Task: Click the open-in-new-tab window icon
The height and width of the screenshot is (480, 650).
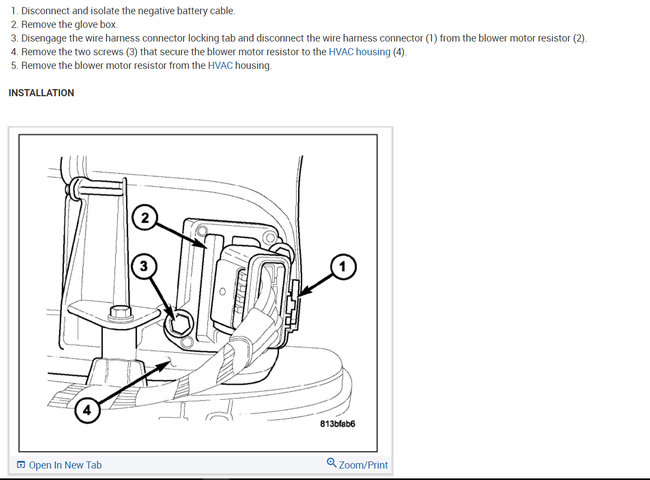Action: tap(21, 465)
